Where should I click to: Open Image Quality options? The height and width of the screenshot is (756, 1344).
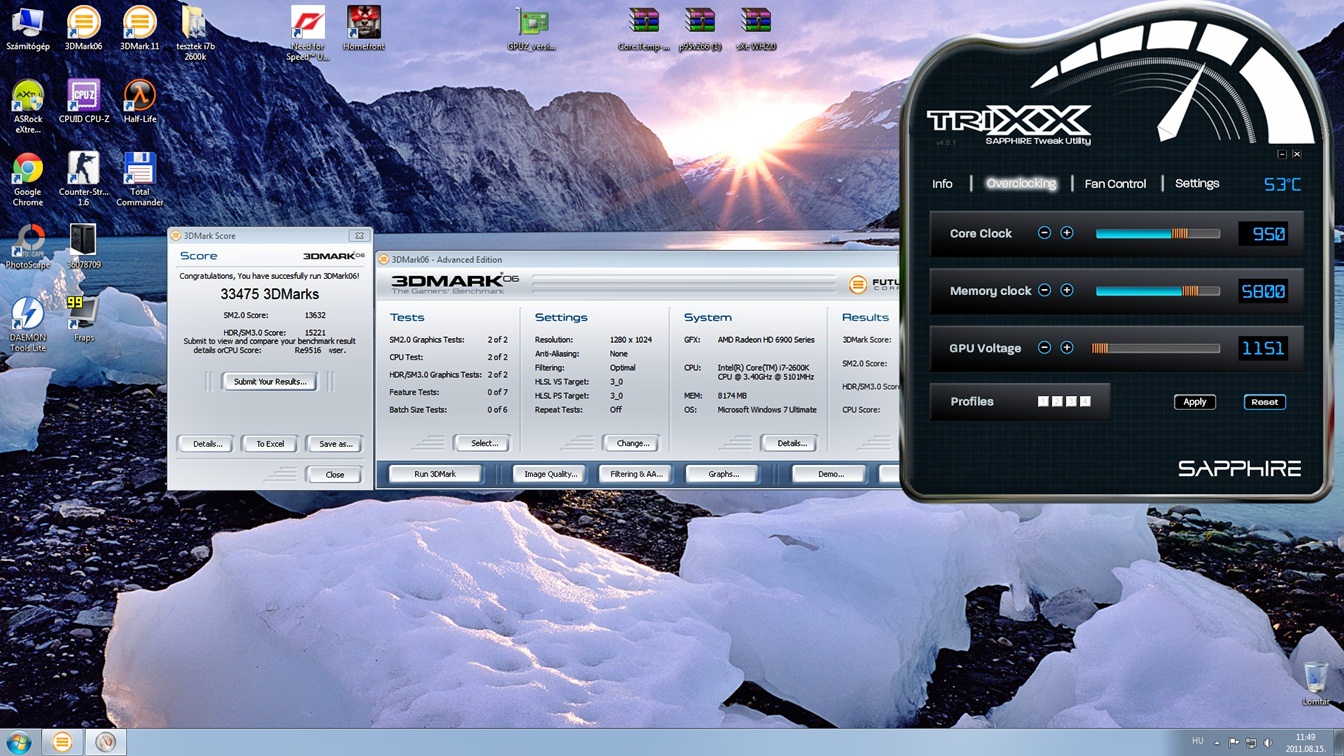pos(551,474)
